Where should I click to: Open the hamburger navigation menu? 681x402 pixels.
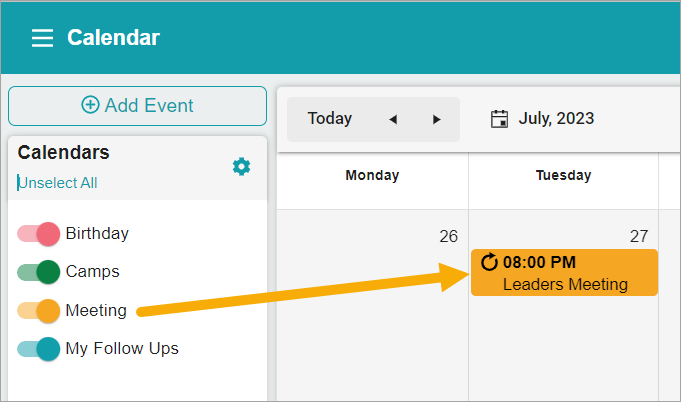(x=42, y=38)
